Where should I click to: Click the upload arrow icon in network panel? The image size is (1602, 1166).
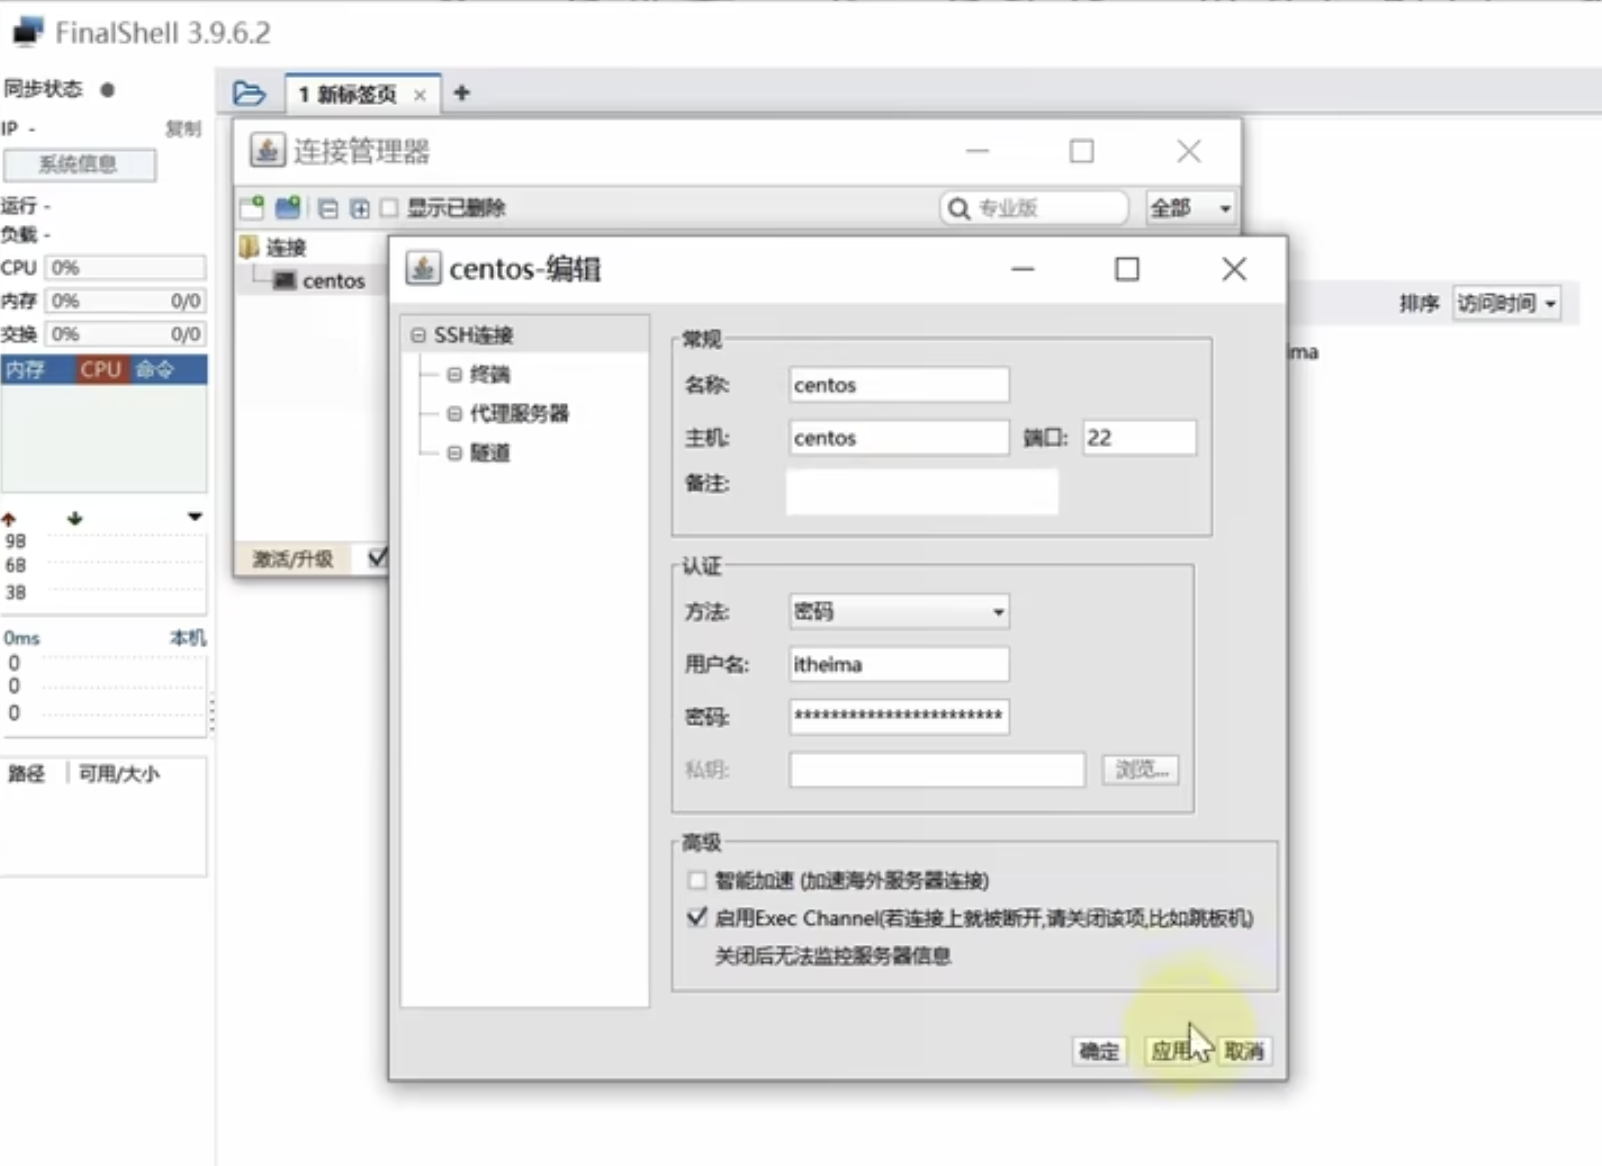tap(9, 519)
